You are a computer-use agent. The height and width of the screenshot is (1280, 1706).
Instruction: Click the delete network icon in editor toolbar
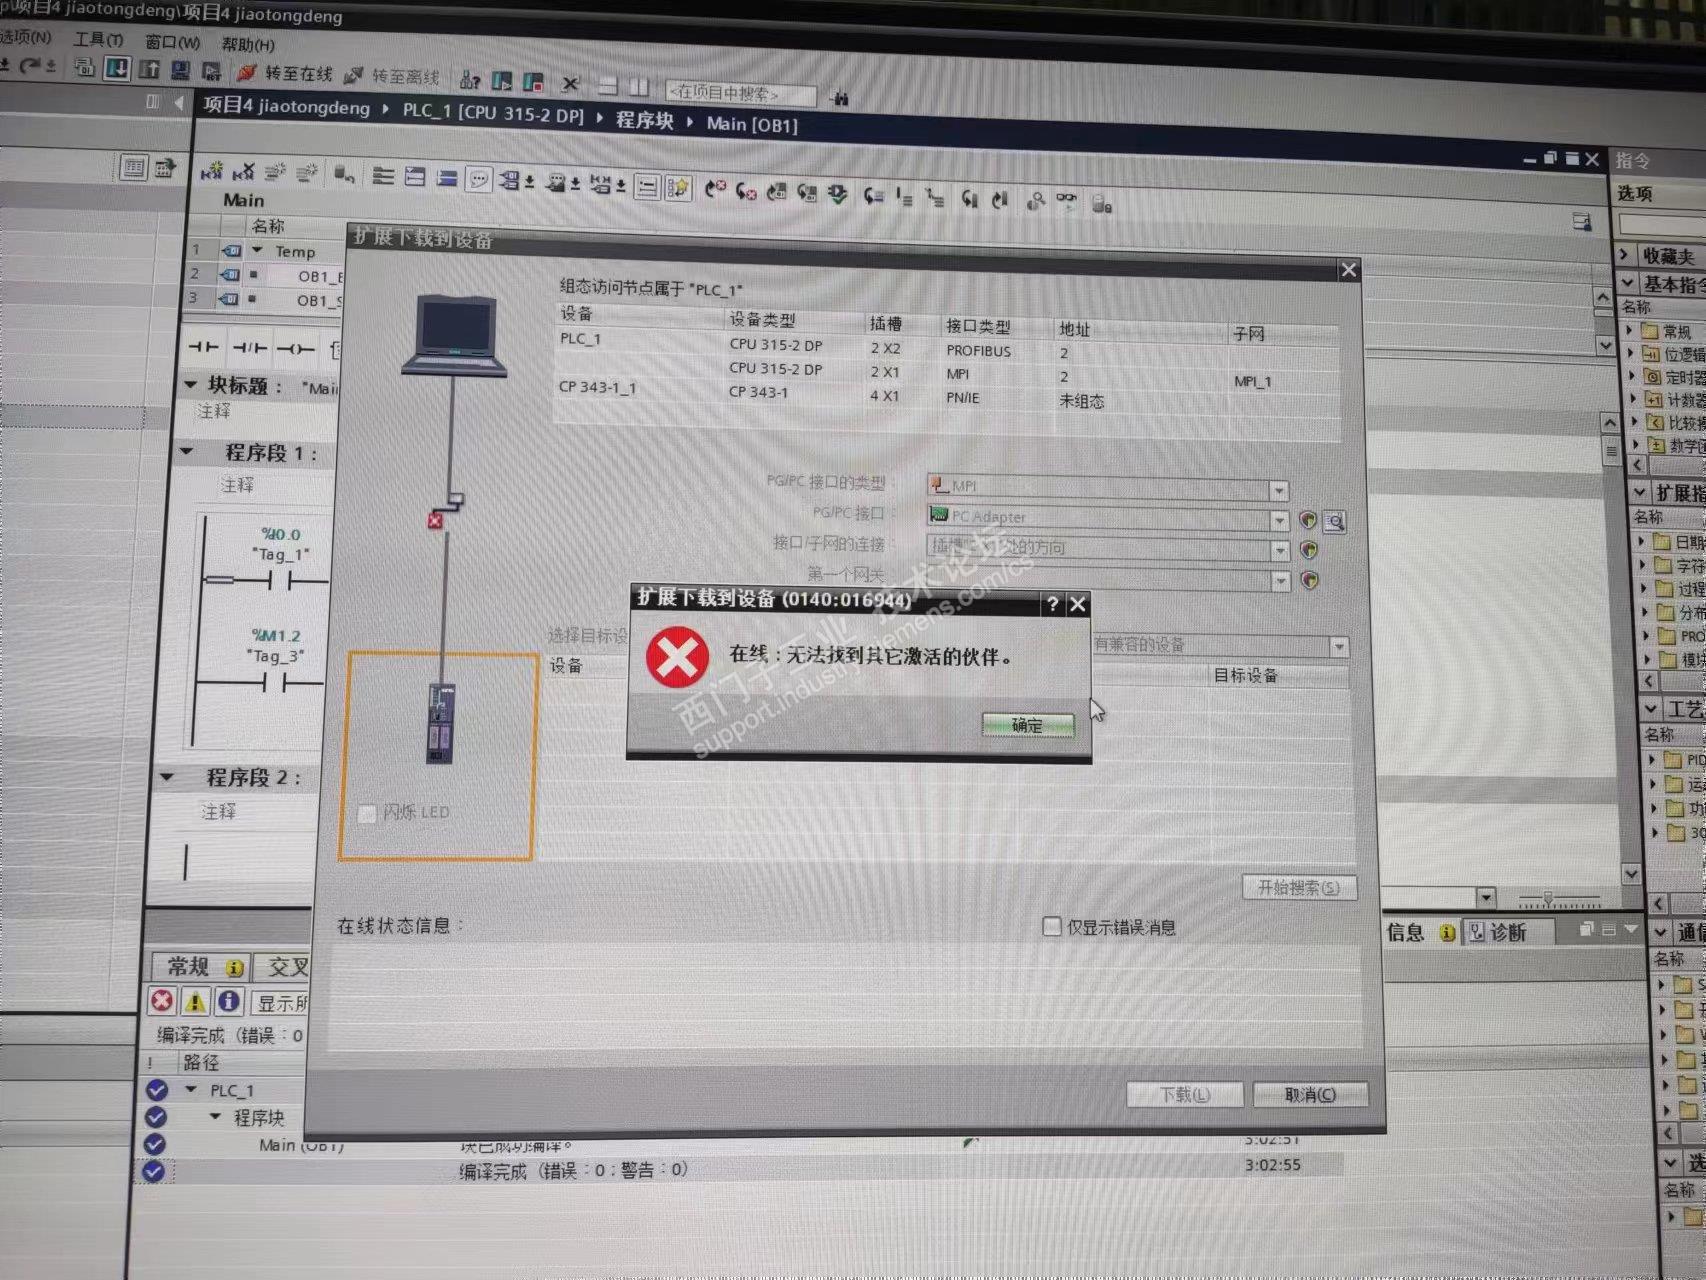pyautogui.click(x=243, y=172)
